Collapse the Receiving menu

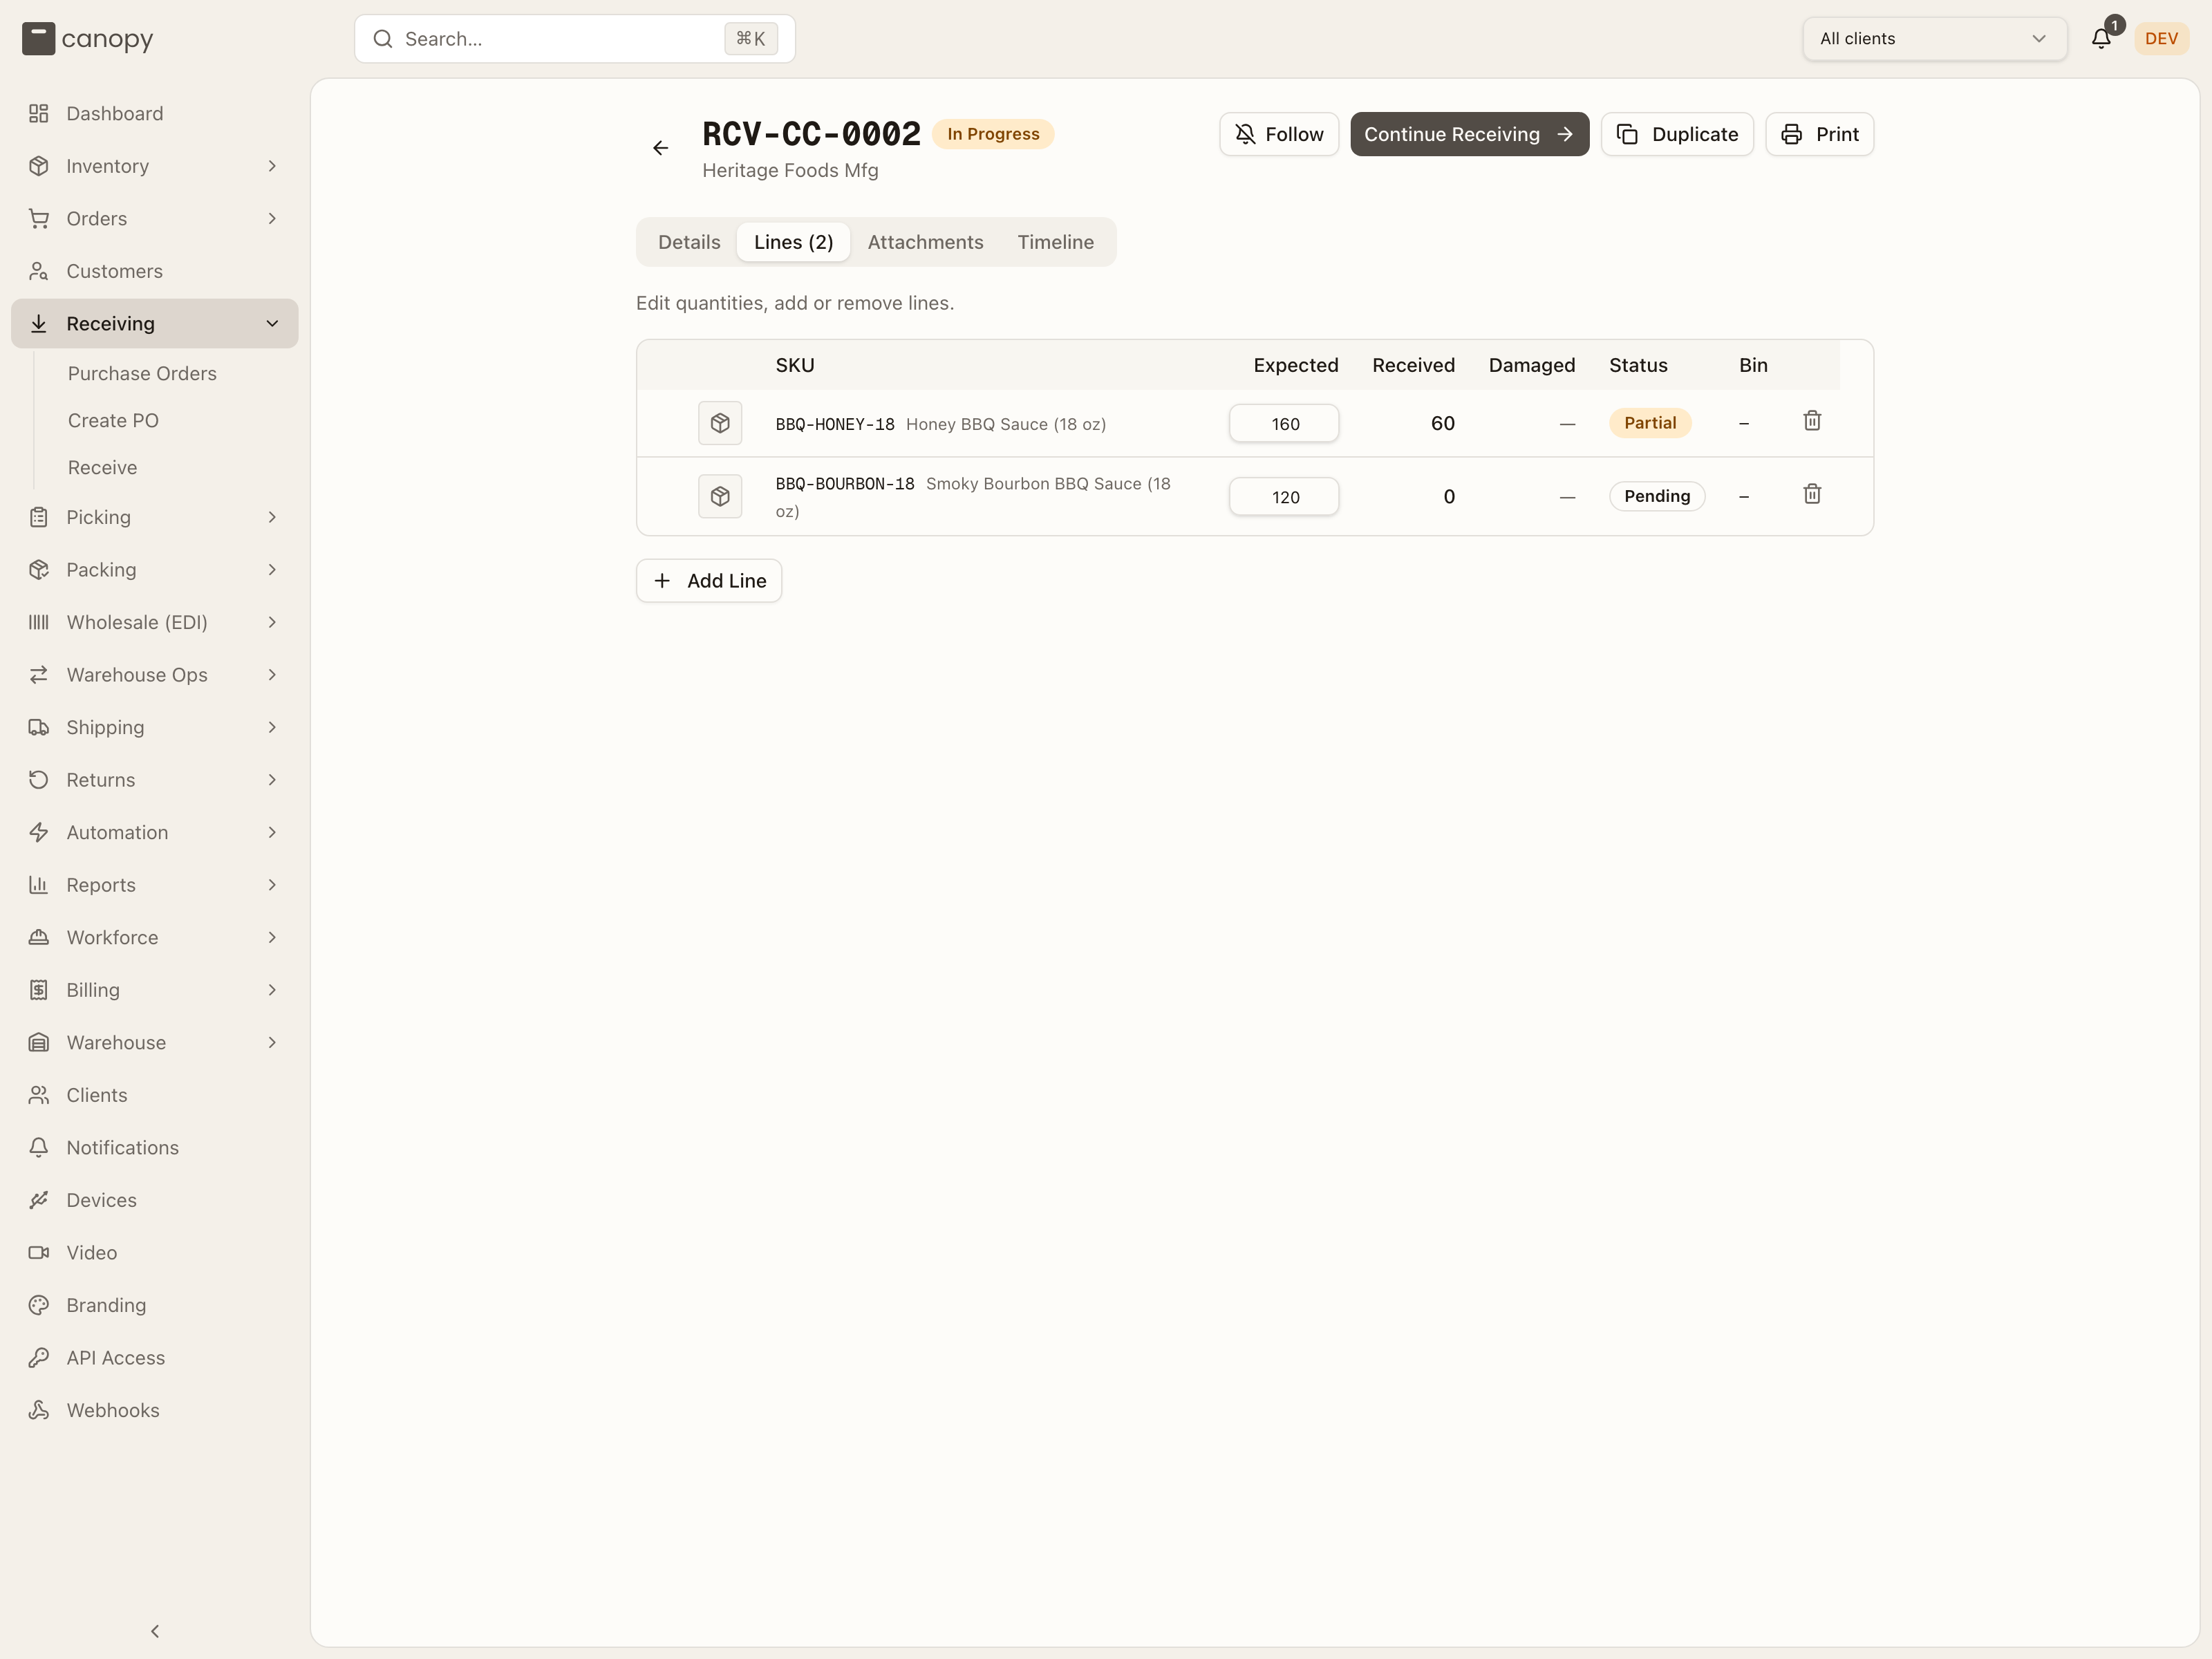155,324
